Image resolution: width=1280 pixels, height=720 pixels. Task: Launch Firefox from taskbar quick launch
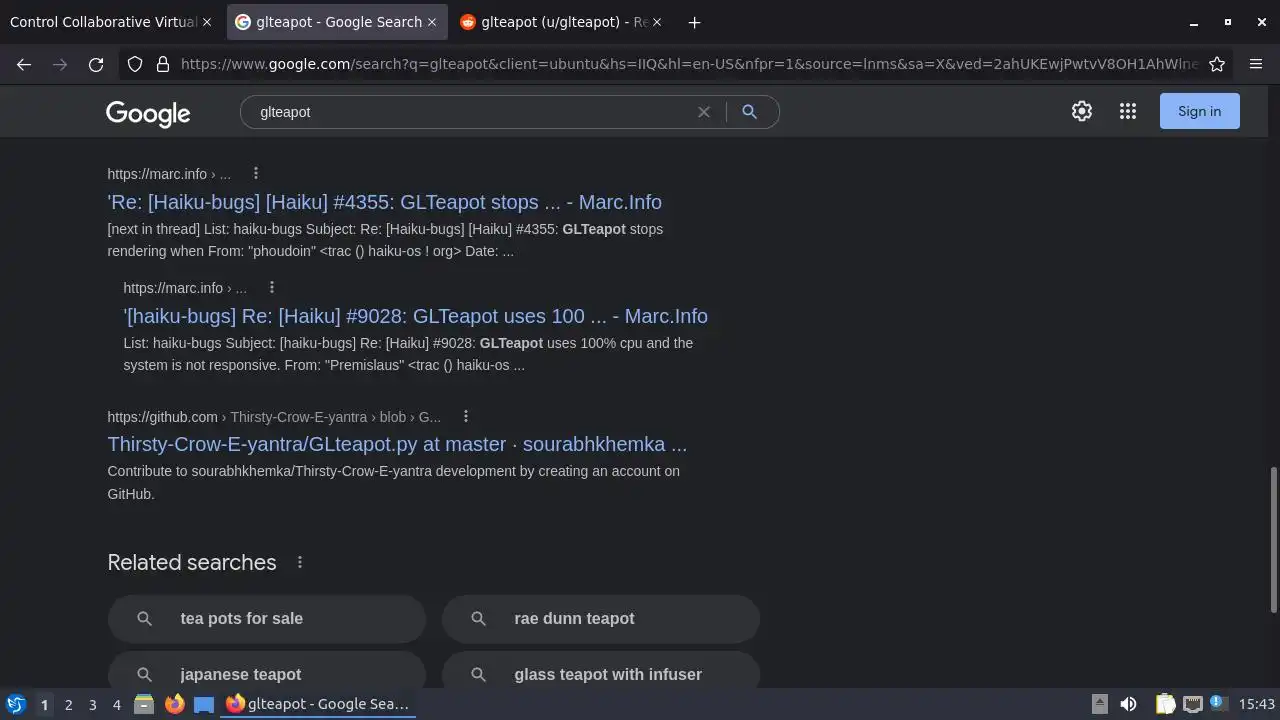tap(174, 704)
